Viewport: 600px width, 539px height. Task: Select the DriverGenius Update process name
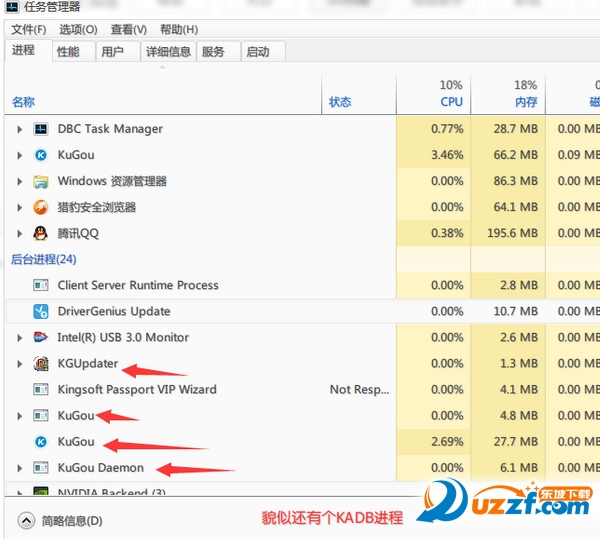click(114, 311)
